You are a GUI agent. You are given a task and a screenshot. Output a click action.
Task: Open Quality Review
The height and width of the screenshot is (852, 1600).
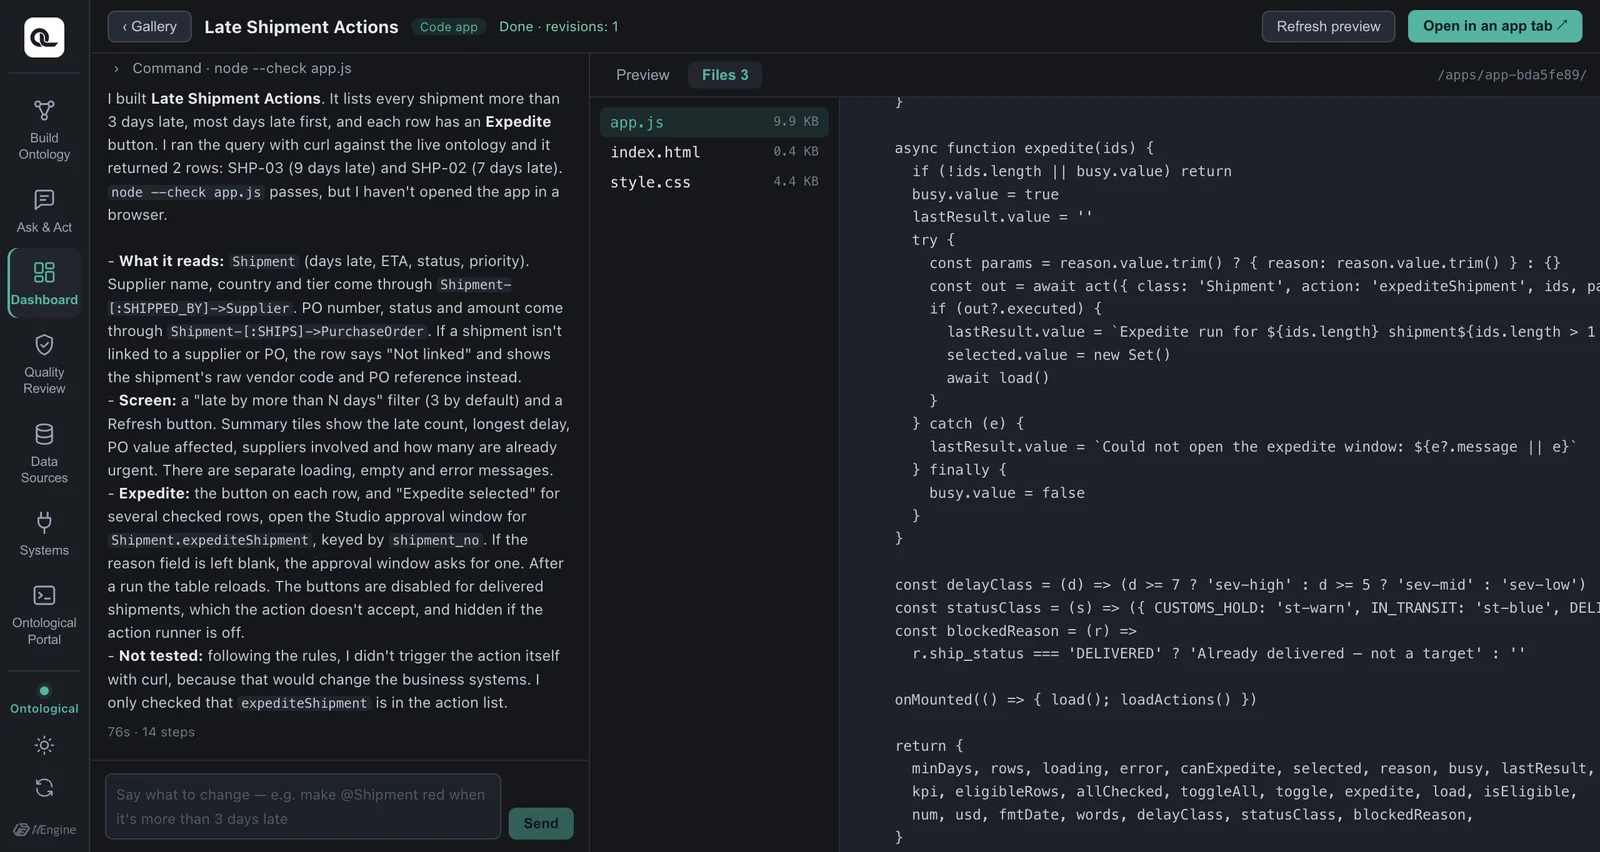tap(44, 364)
